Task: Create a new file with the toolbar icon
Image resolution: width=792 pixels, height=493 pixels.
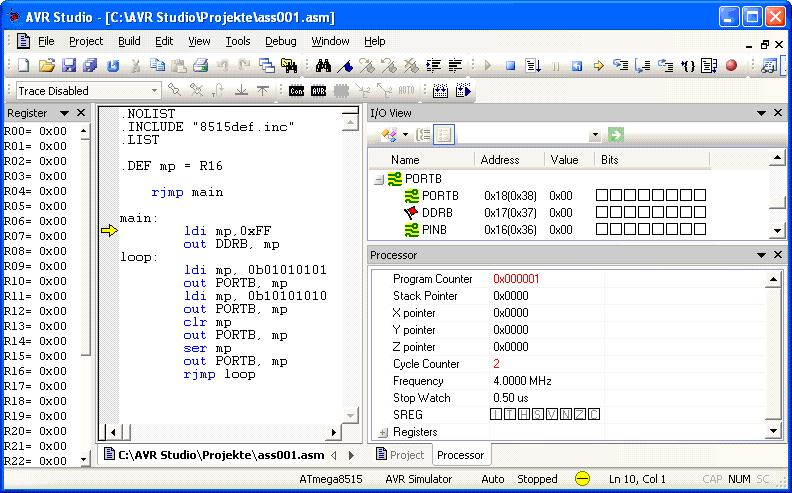Action: [24, 66]
